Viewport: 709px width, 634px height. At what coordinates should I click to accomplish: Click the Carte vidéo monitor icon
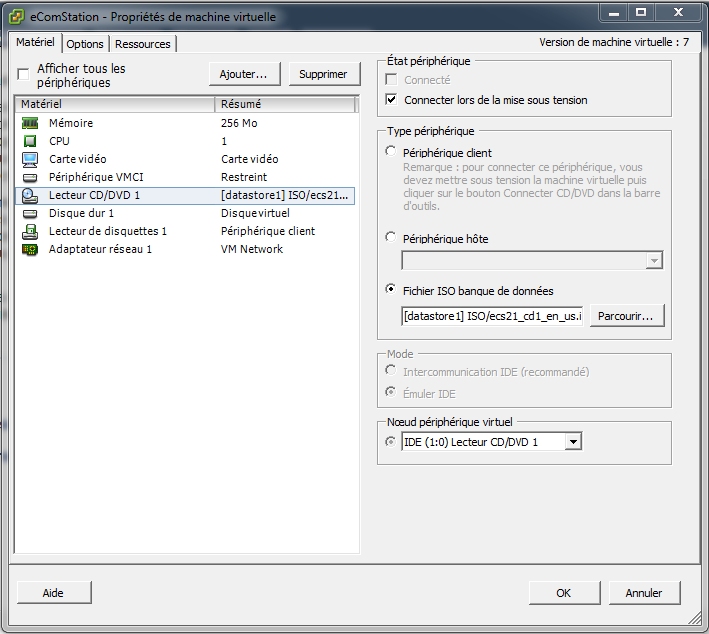[x=30, y=159]
